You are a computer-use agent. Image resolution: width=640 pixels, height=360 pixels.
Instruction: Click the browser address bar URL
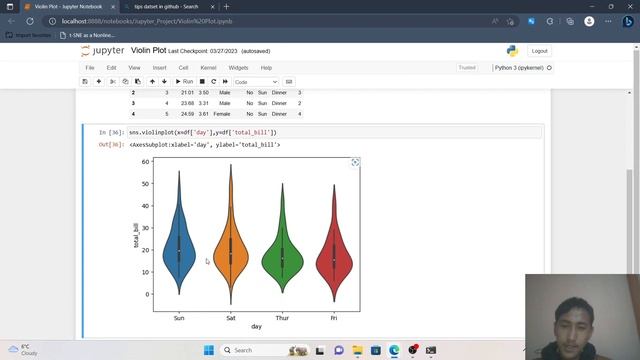147,21
